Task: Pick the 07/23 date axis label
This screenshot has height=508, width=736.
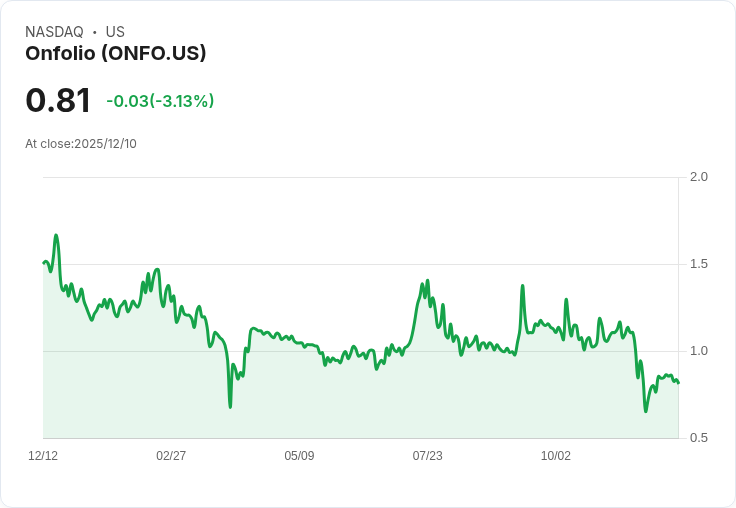Action: (x=427, y=456)
